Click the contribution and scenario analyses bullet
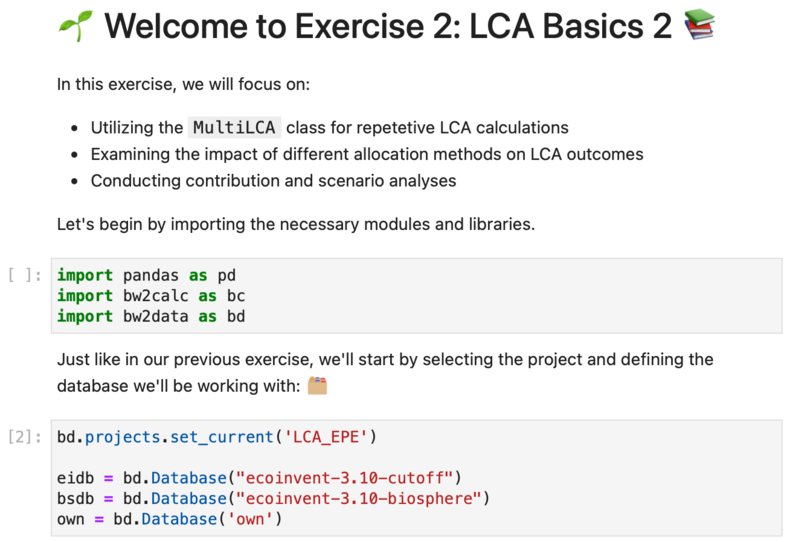Screen dimensions: 790x542 click(274, 181)
